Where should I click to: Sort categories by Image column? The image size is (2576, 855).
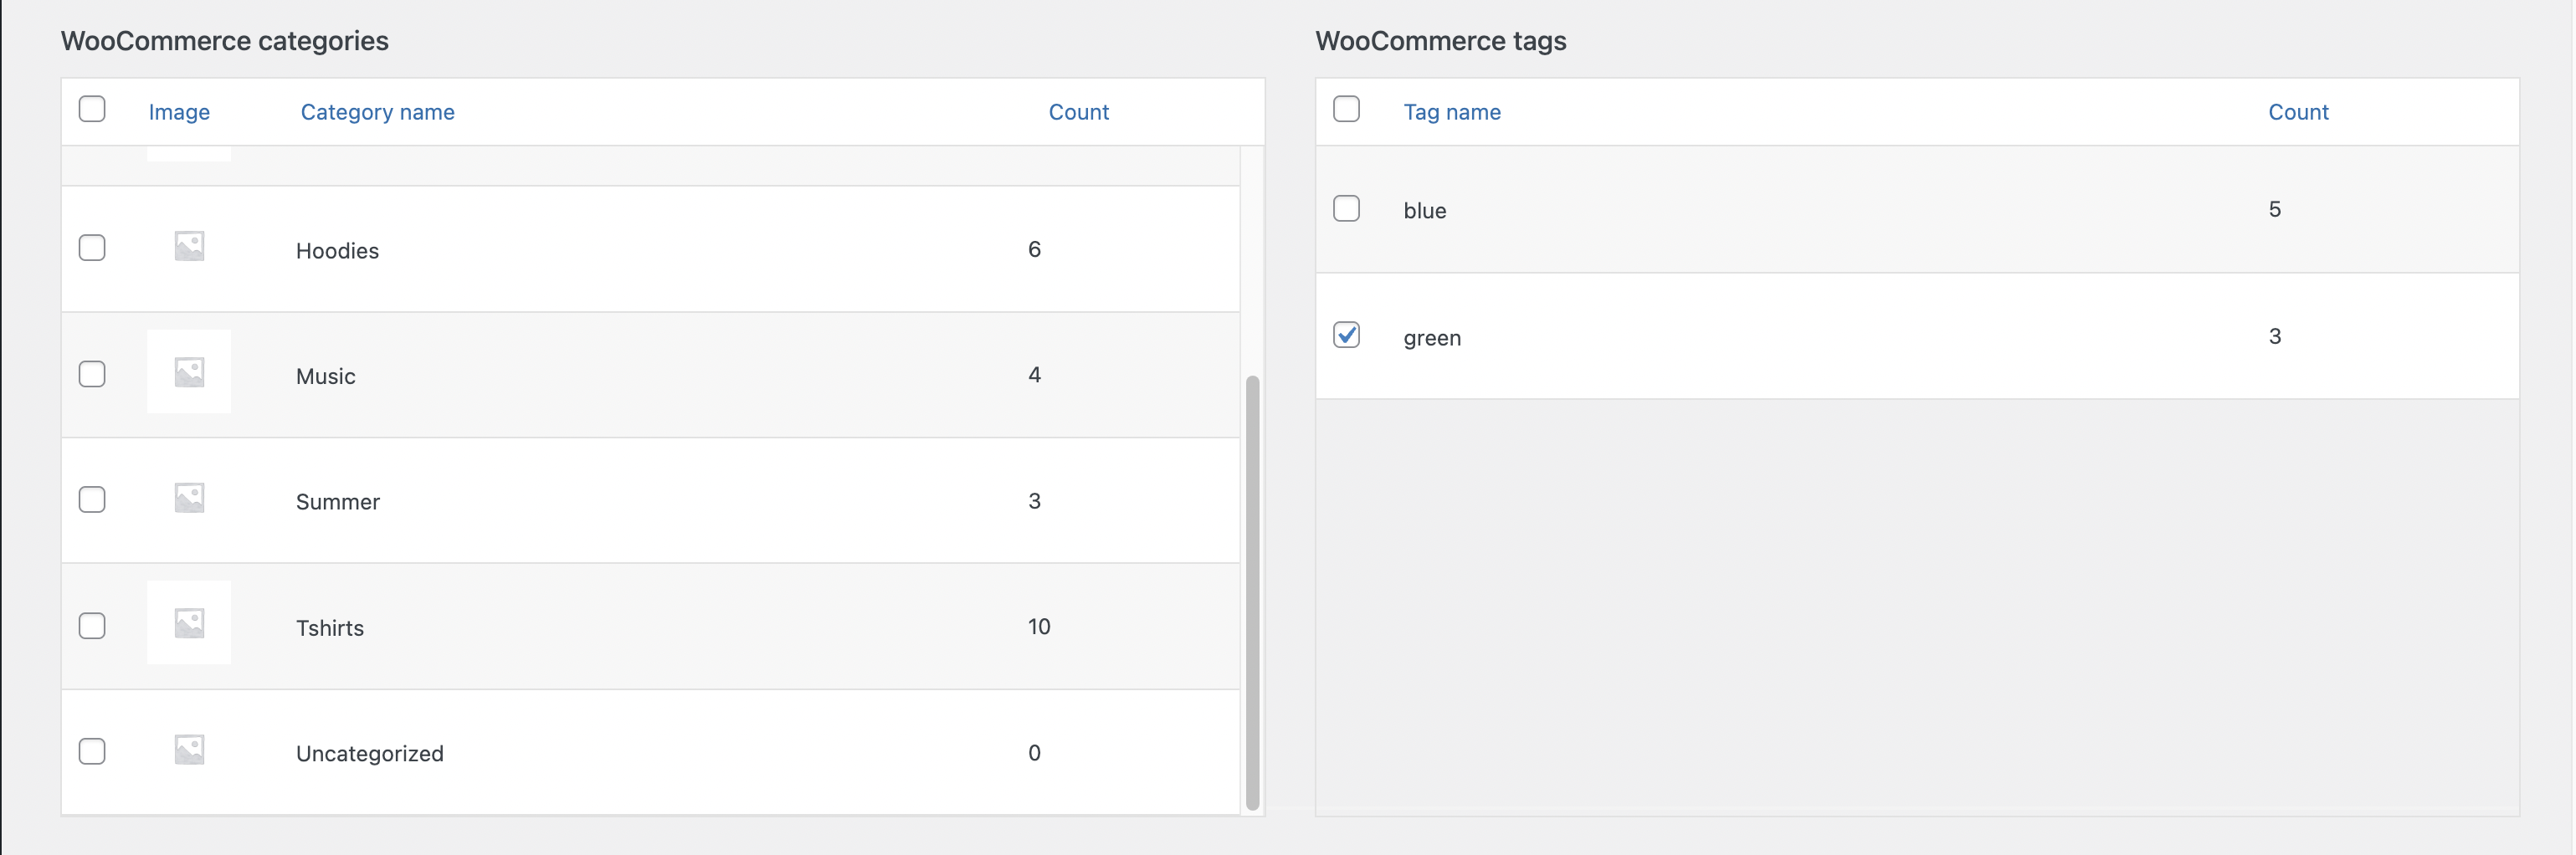pos(179,112)
